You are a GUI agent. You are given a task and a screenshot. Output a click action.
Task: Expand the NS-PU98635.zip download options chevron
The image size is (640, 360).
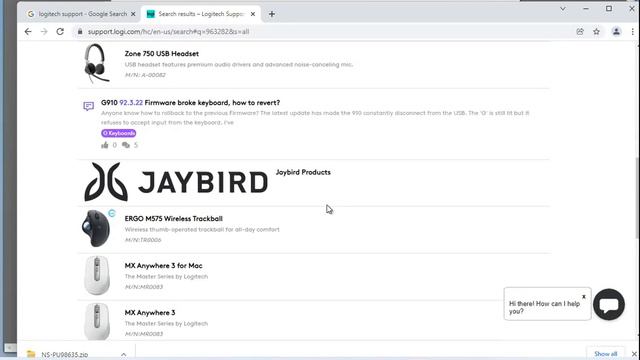click(123, 354)
